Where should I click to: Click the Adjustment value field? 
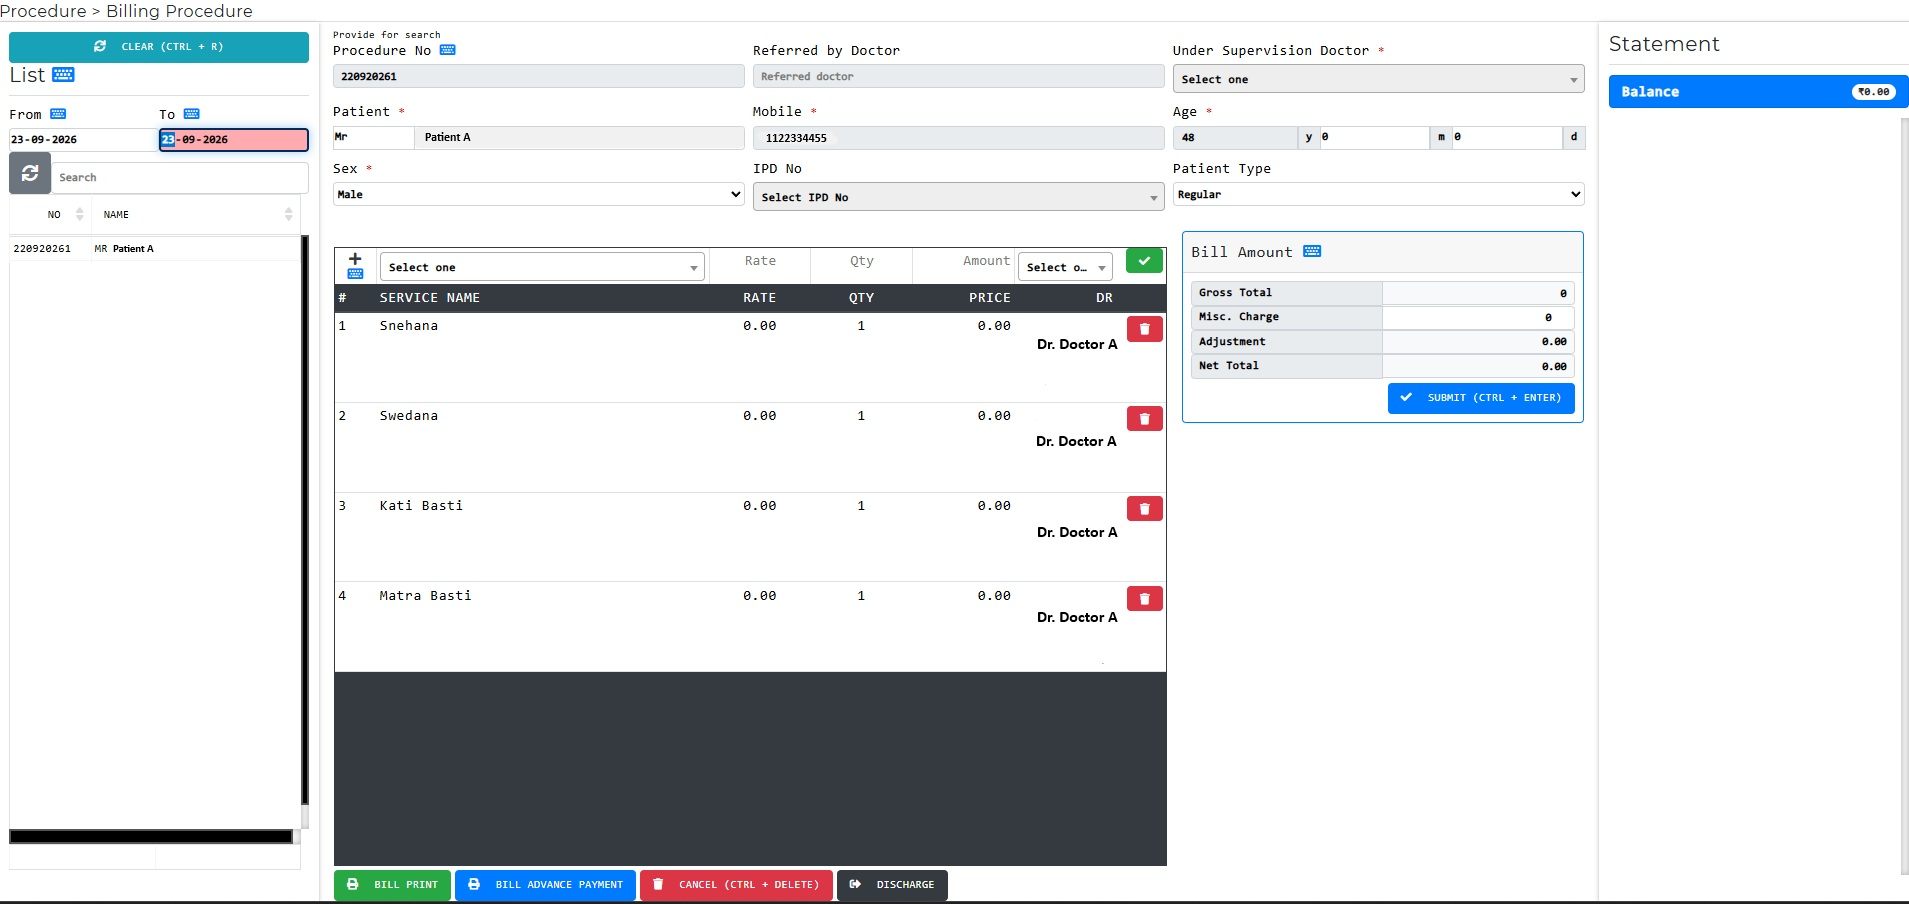(1478, 342)
